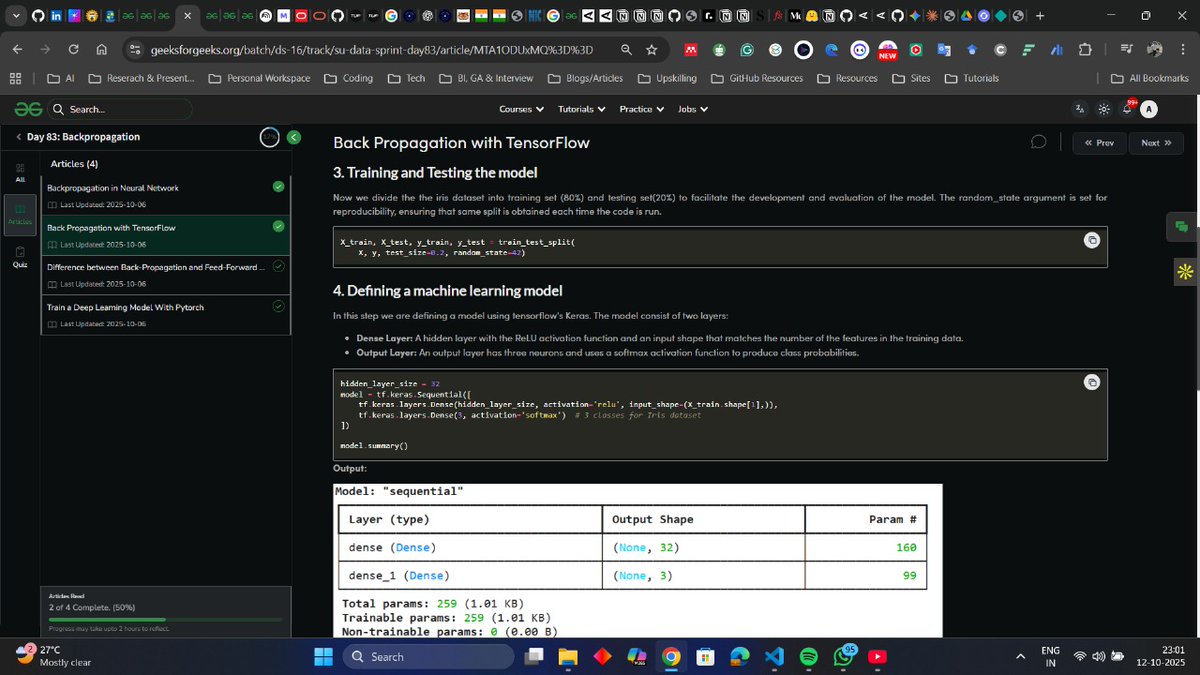Toggle completion check for Train a Deep Learning Model
This screenshot has height=675, width=1200.
[278, 306]
